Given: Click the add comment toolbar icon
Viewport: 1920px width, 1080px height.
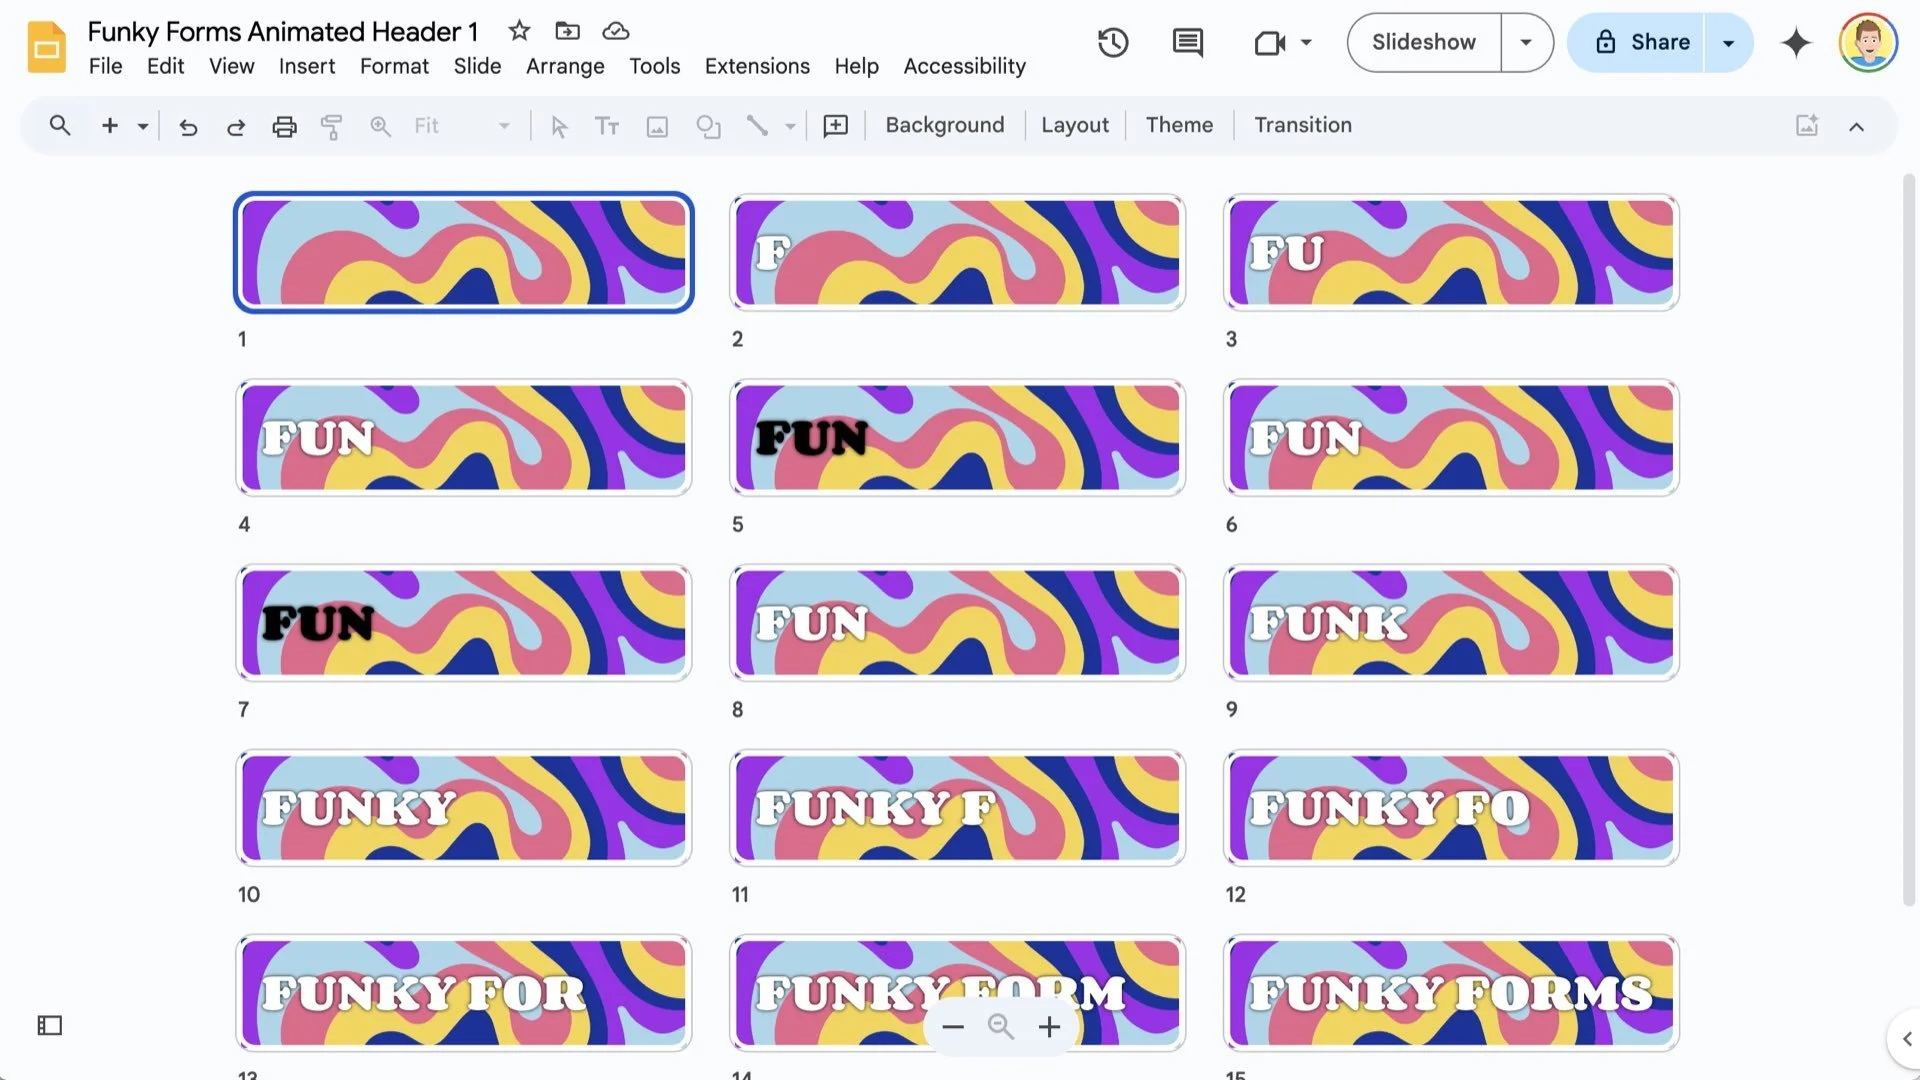Looking at the screenshot, I should 835,126.
